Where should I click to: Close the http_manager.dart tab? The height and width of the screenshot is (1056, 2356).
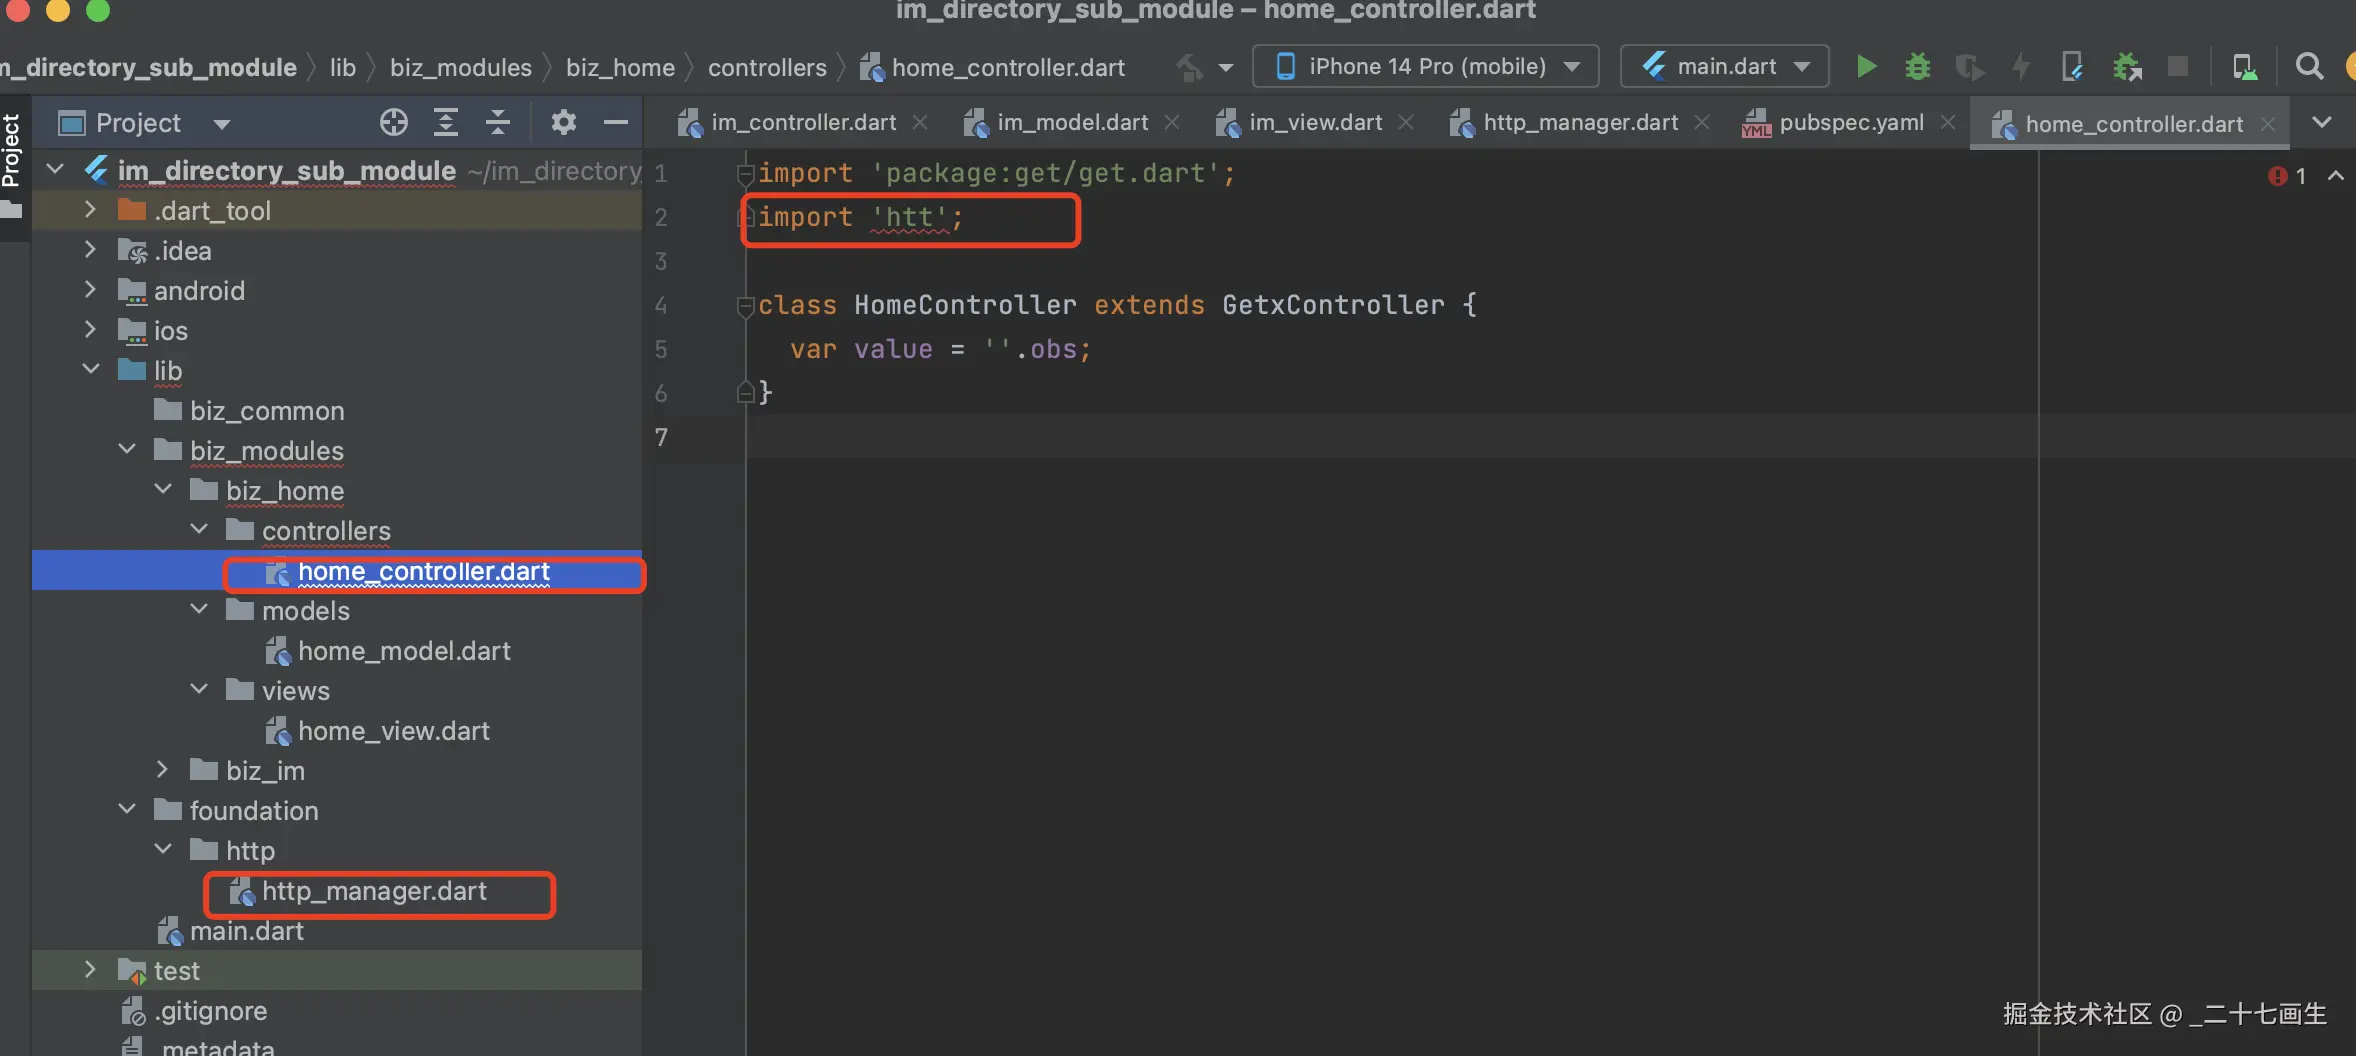1702,122
